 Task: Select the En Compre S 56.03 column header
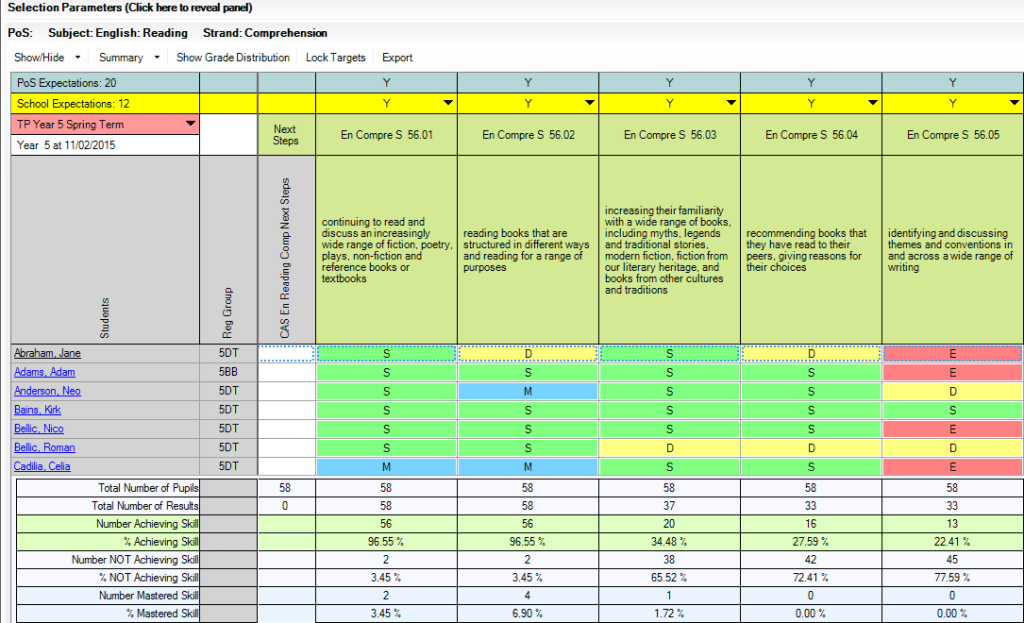670,135
